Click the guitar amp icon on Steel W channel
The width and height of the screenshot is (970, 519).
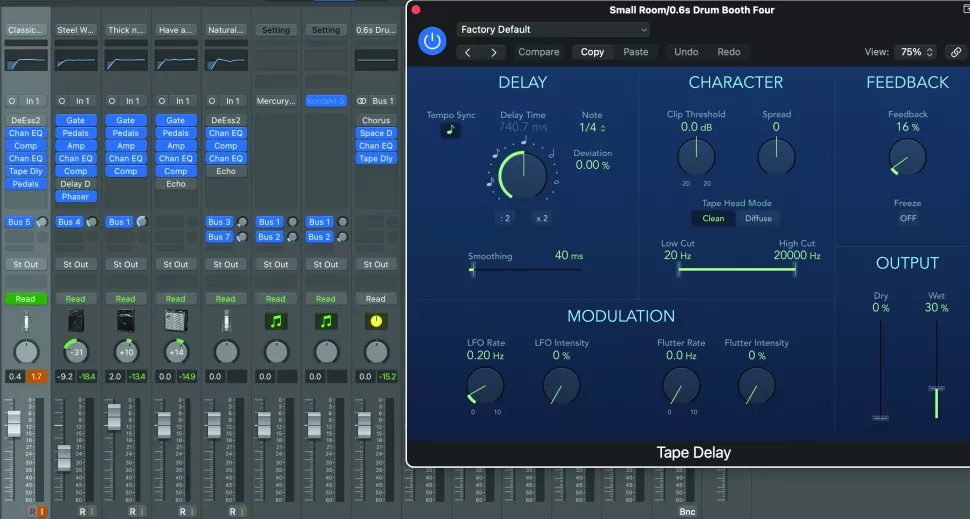point(75,321)
